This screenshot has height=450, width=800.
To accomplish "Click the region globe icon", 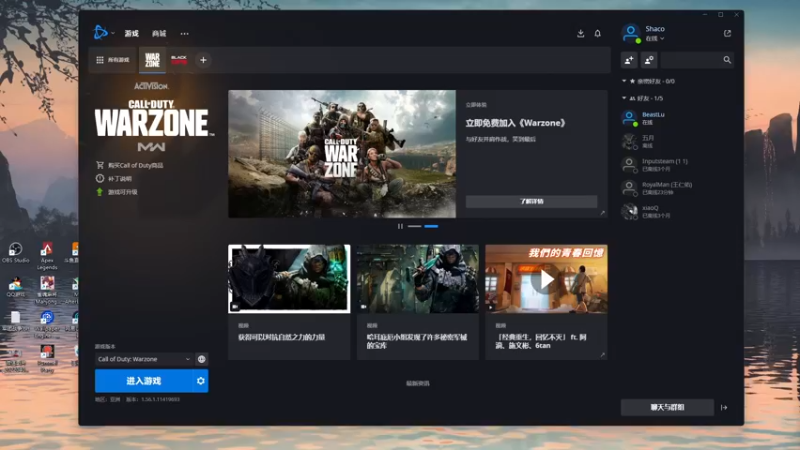I will [202, 359].
